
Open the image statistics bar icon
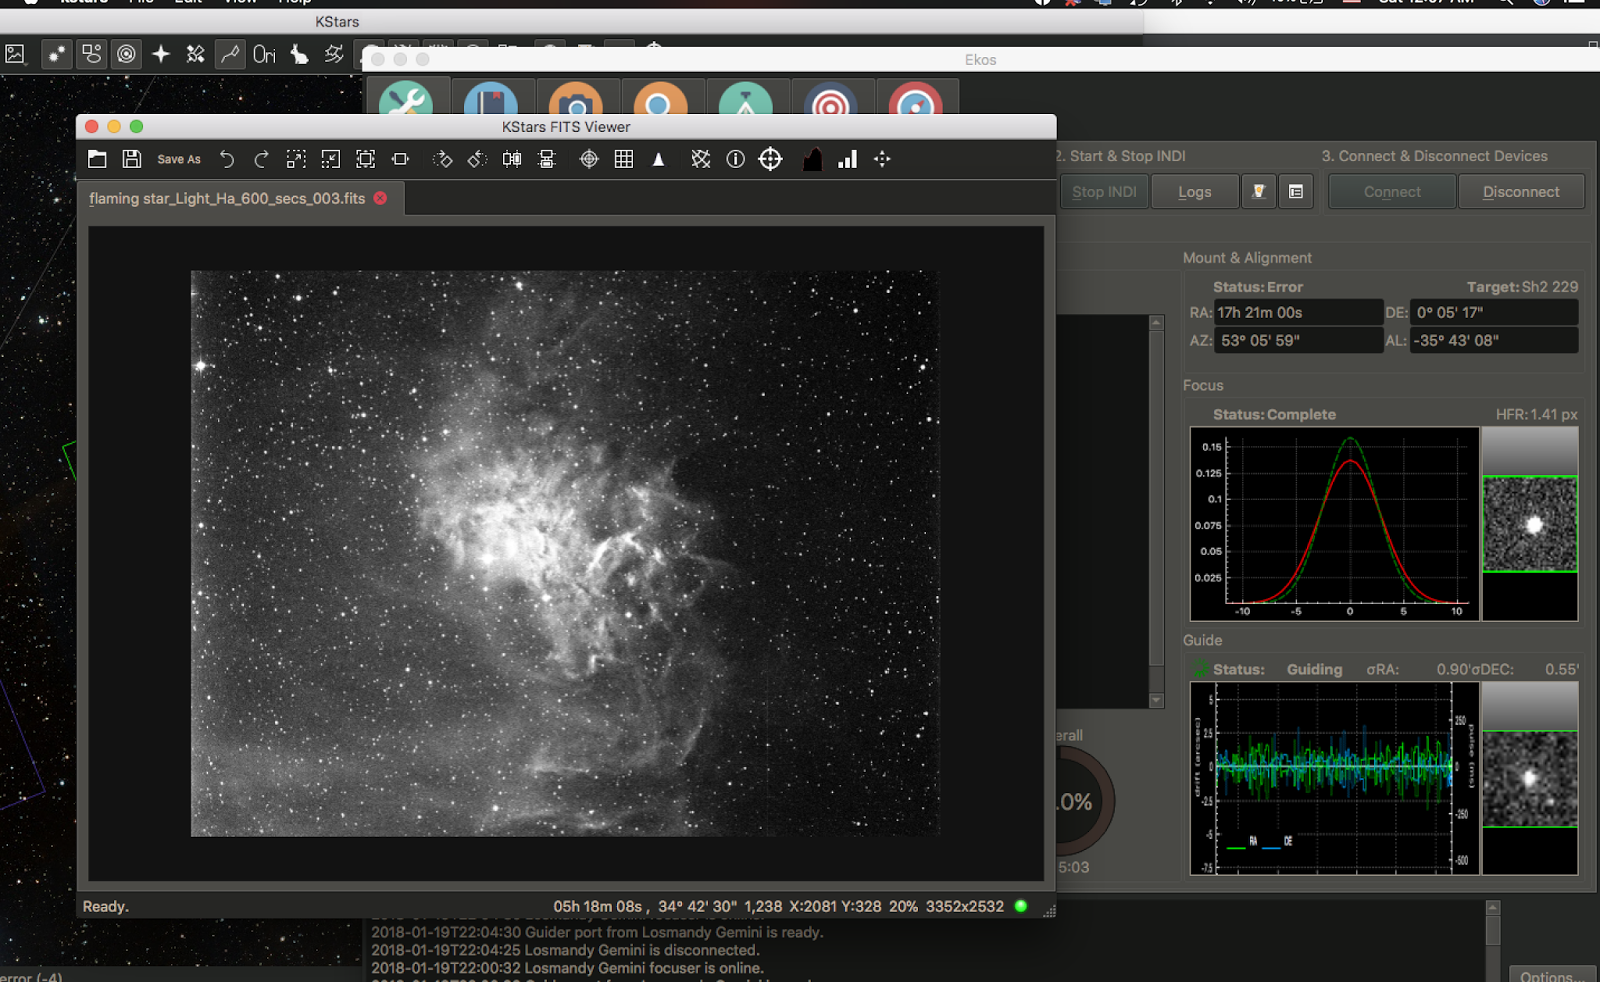(847, 159)
